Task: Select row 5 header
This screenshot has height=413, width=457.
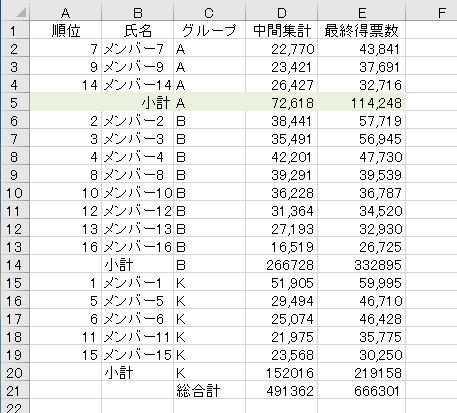Action: pos(15,103)
